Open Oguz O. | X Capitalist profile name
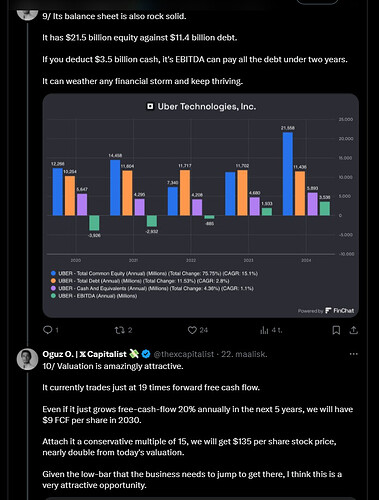 click(x=84, y=354)
